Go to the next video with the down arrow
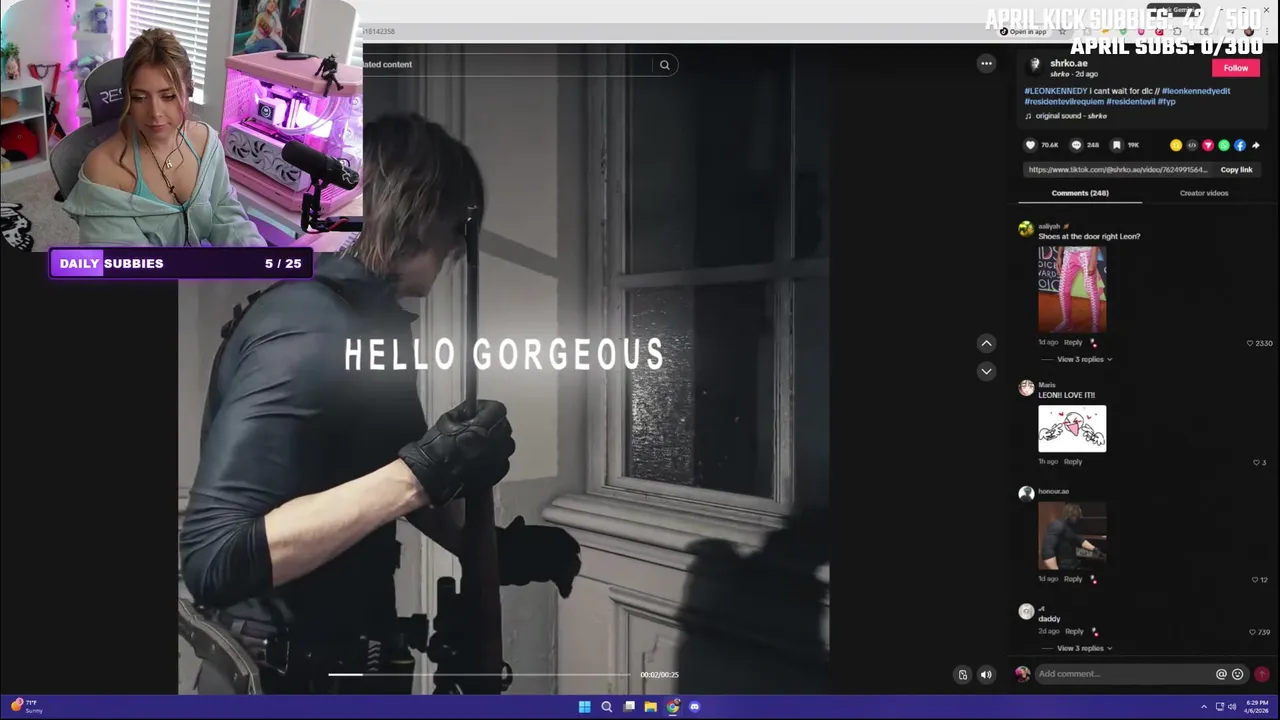This screenshot has width=1280, height=720. pos(986,371)
